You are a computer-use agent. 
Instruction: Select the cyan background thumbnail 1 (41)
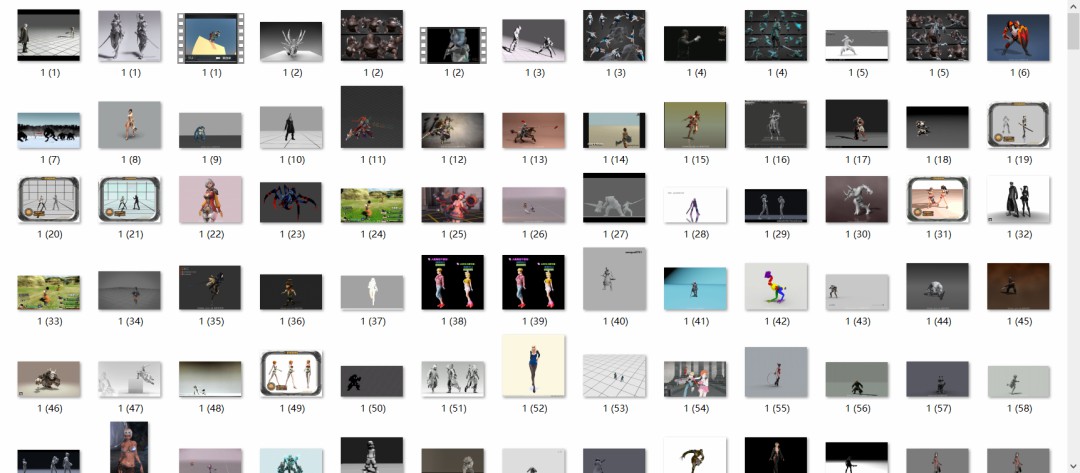(695, 288)
